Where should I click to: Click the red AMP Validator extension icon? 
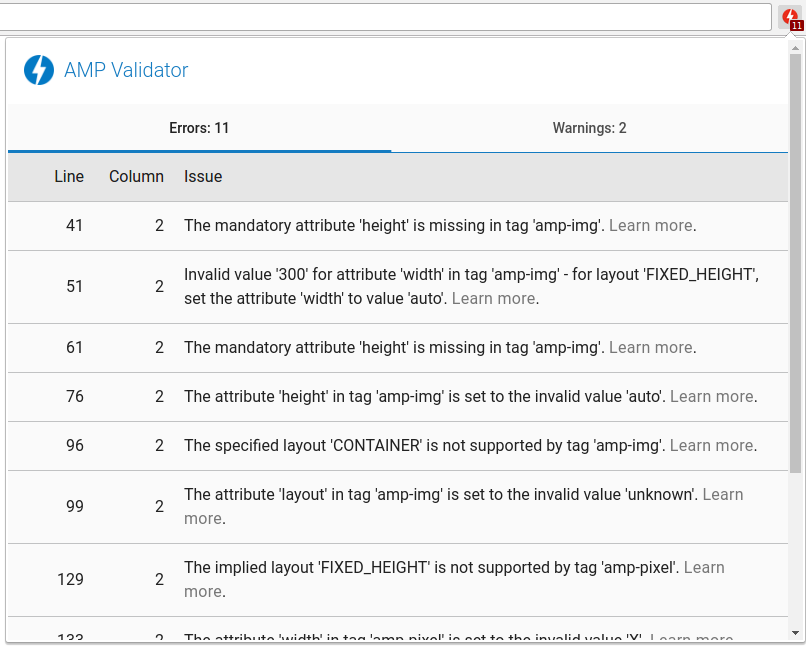(789, 16)
